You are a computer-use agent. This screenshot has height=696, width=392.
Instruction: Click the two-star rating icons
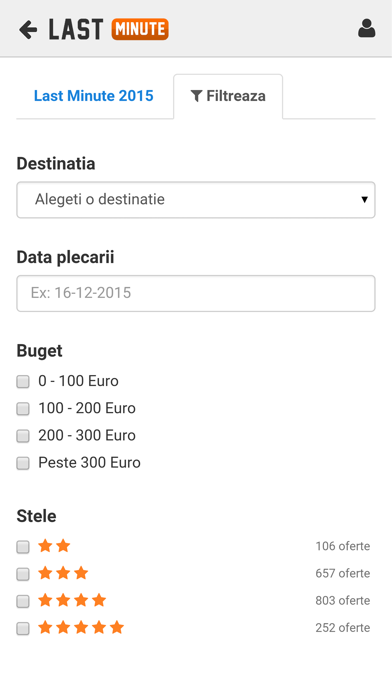(54, 546)
